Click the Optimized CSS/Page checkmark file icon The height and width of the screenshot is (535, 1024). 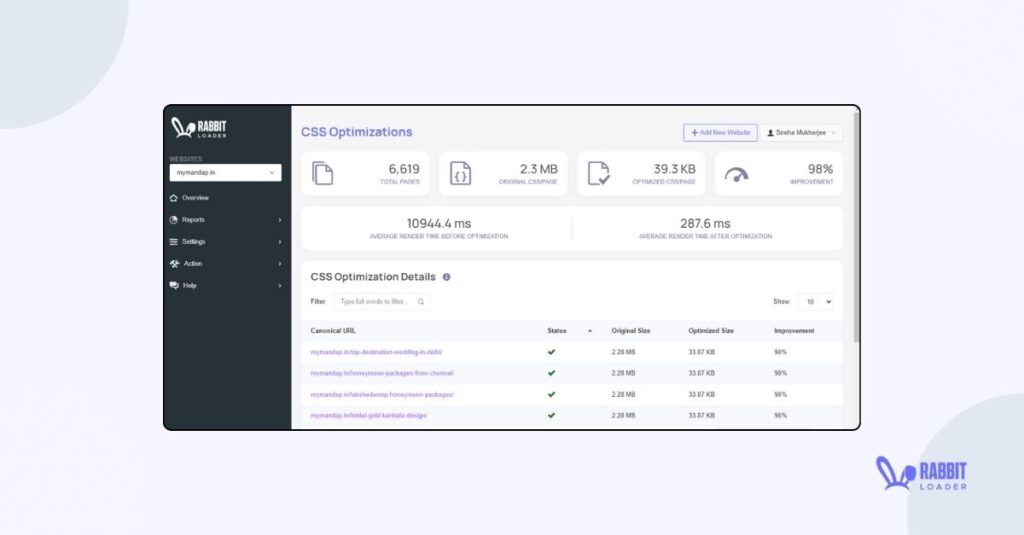point(599,174)
